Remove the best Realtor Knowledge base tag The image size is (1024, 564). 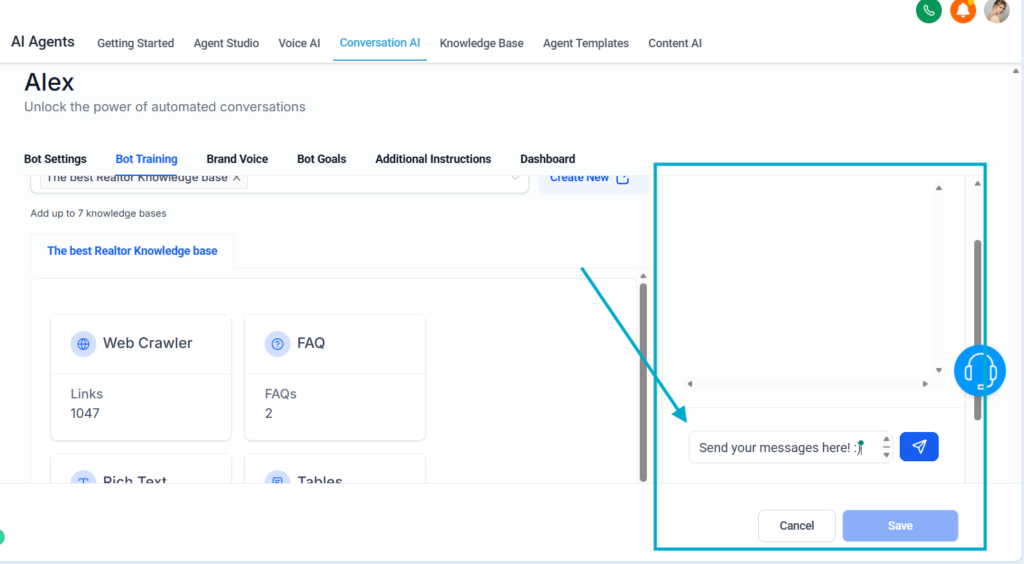click(x=237, y=177)
